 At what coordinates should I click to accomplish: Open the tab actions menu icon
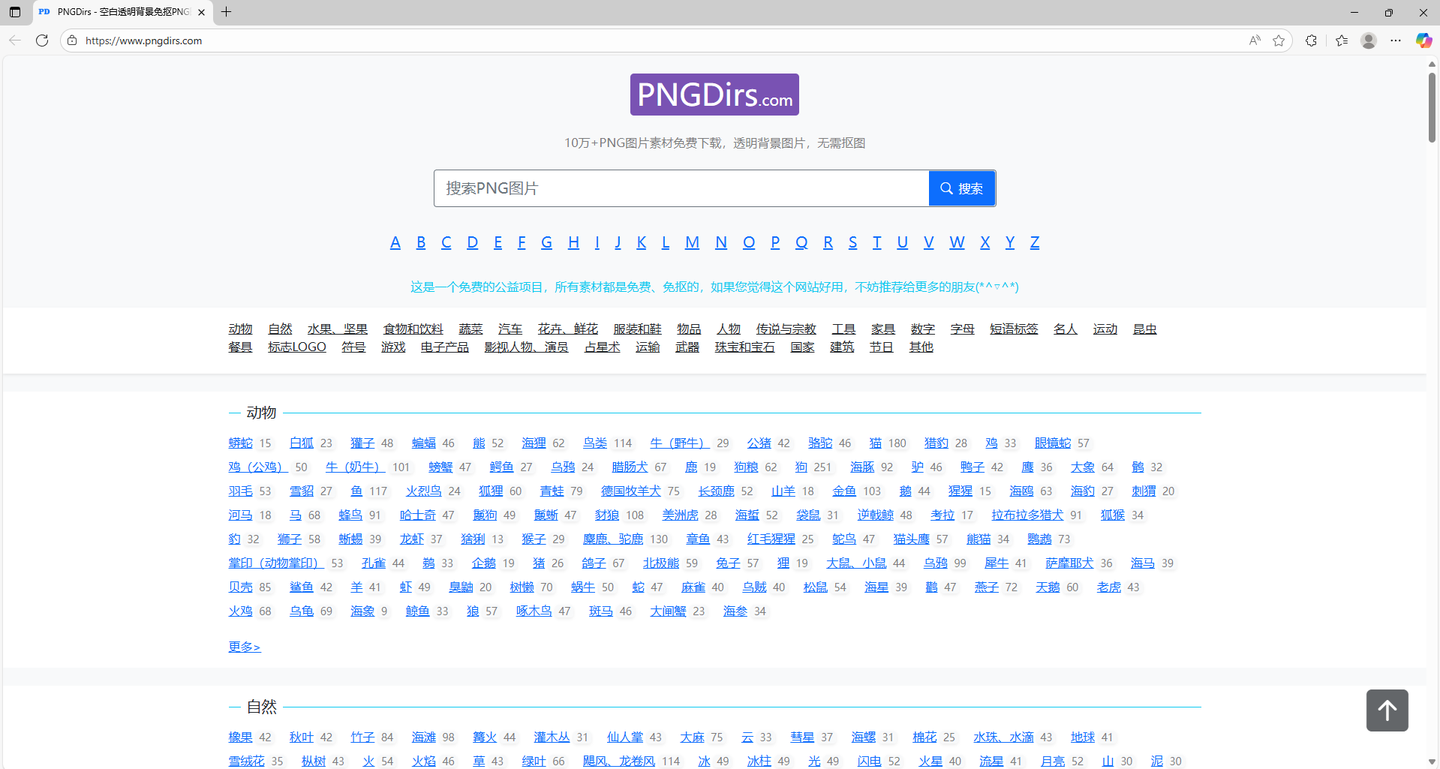click(14, 12)
